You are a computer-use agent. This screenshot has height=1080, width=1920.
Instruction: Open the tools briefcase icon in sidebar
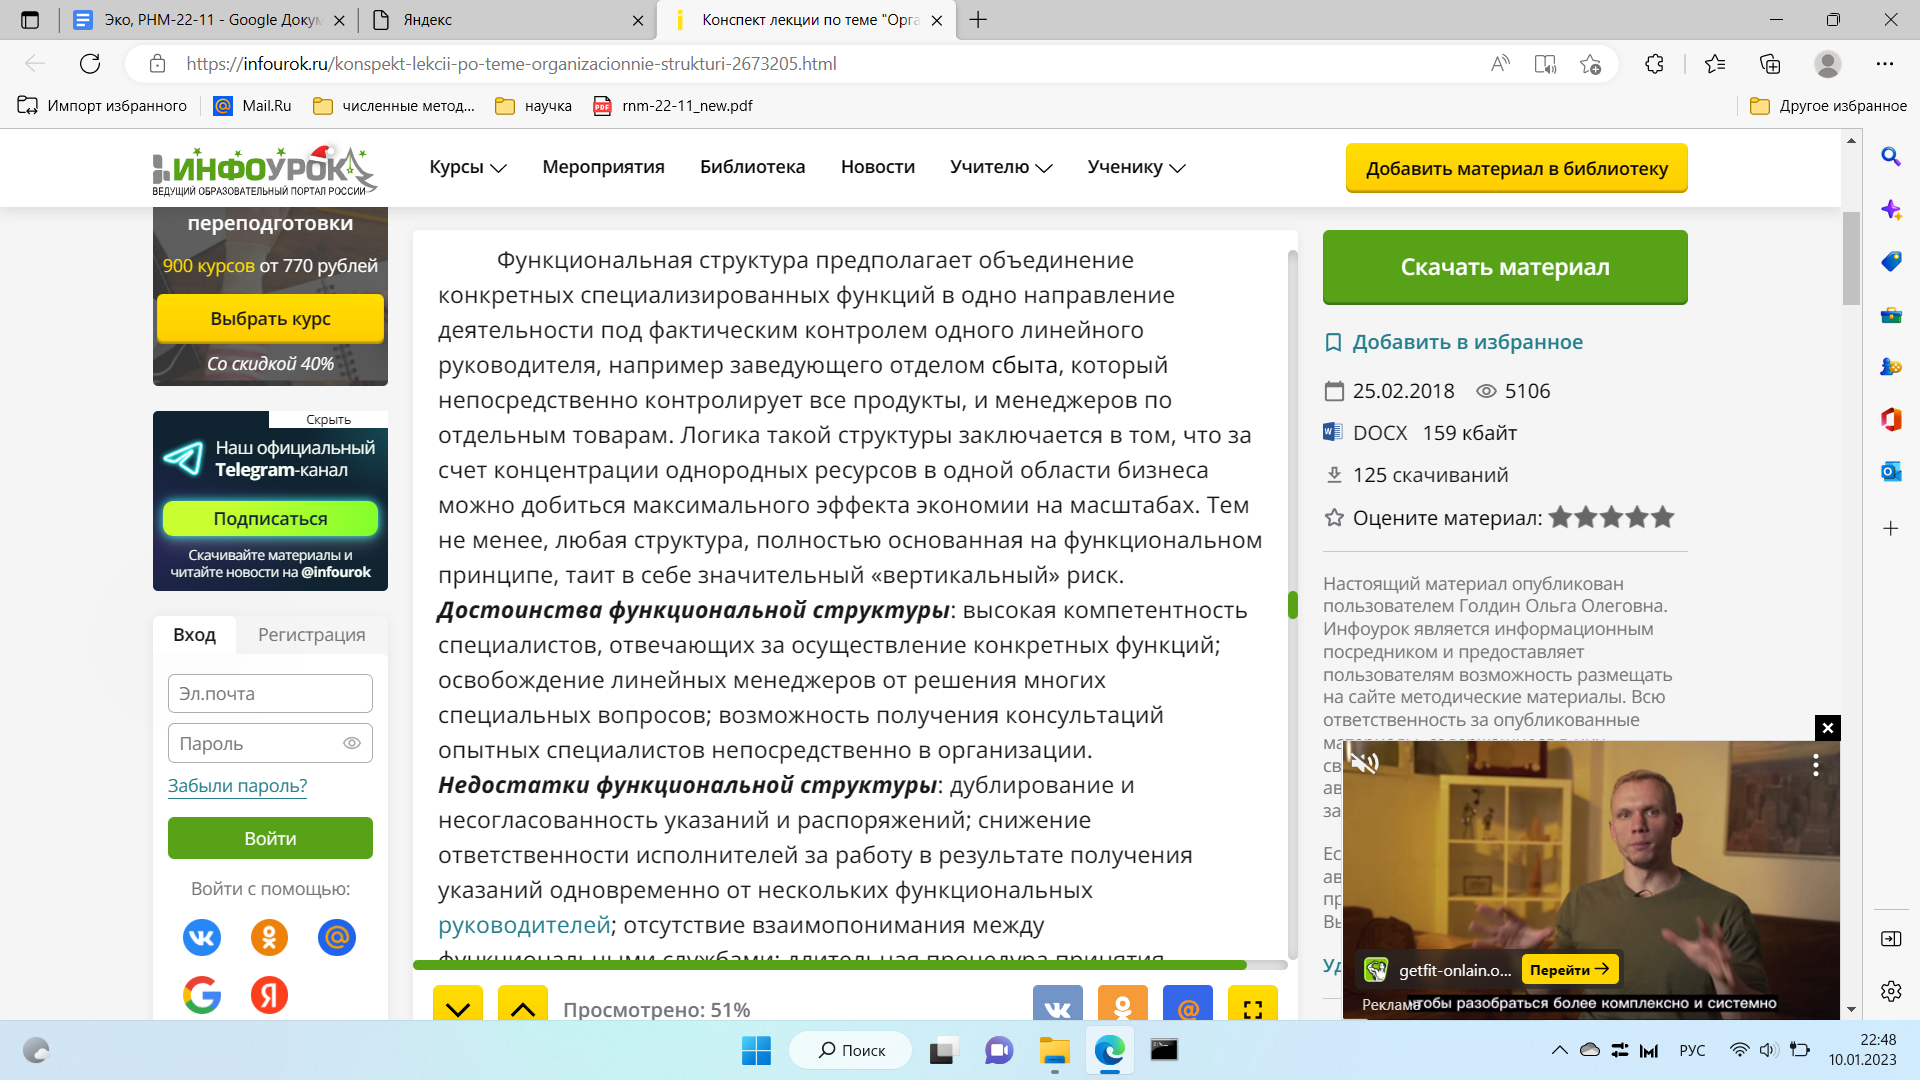click(x=1891, y=315)
